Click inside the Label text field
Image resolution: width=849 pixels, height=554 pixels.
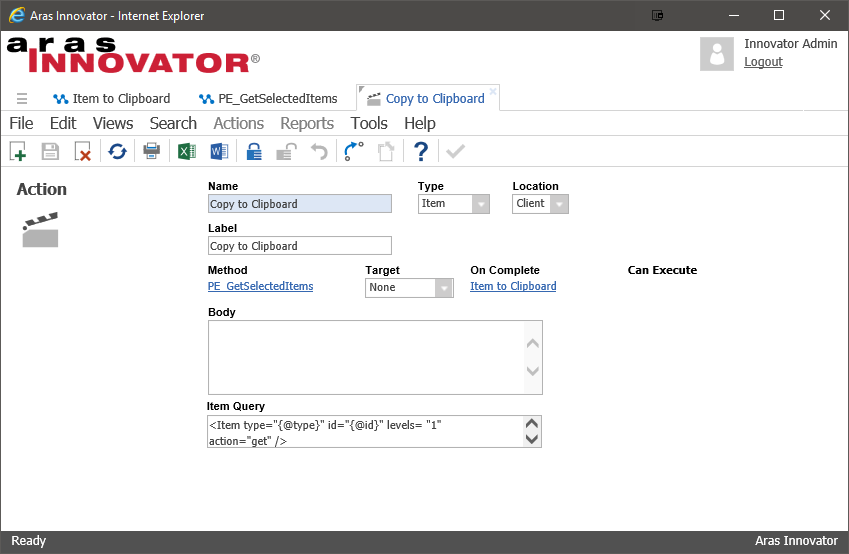pyautogui.click(x=299, y=246)
